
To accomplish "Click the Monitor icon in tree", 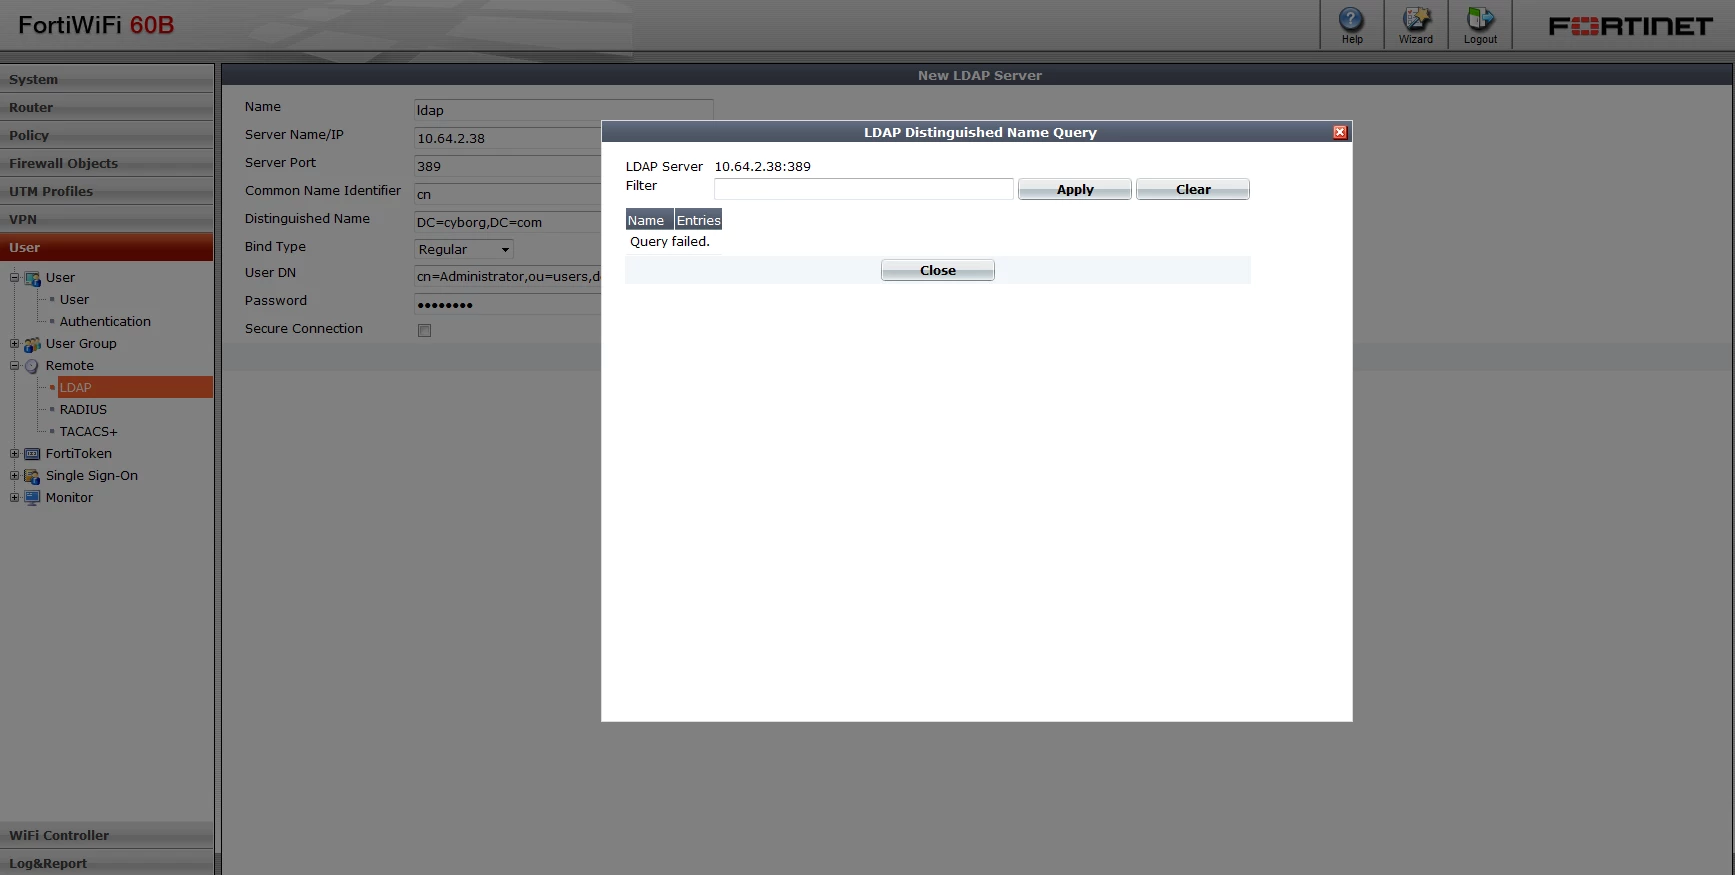I will click(32, 498).
